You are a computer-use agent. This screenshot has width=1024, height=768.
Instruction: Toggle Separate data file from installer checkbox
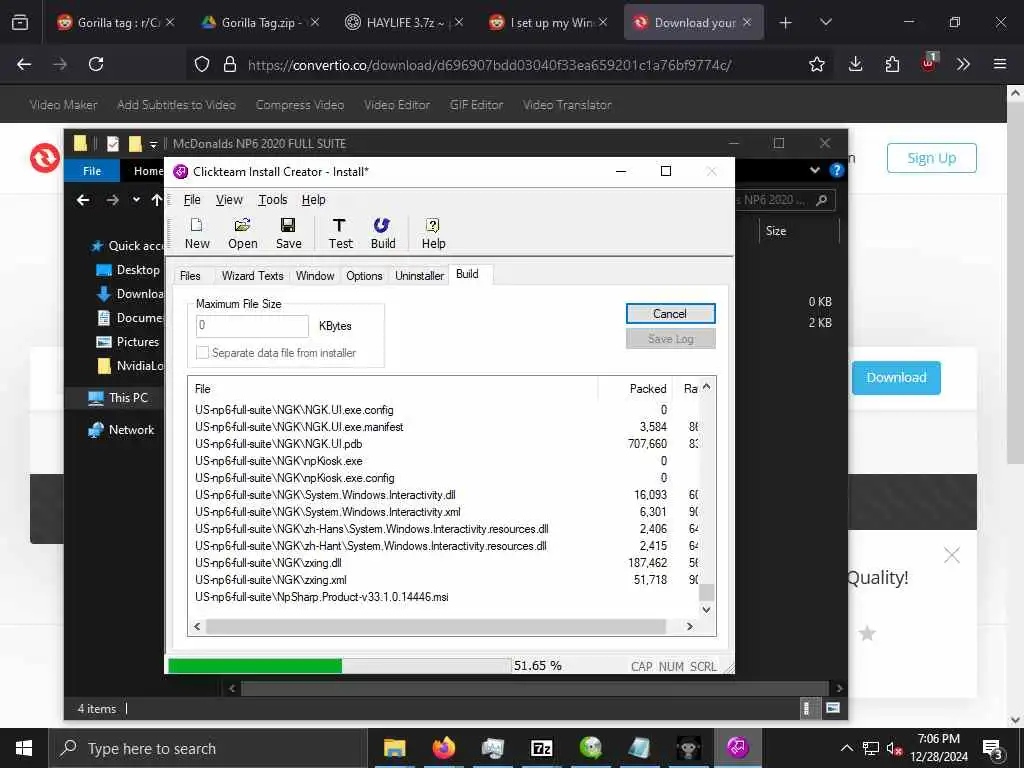point(202,353)
